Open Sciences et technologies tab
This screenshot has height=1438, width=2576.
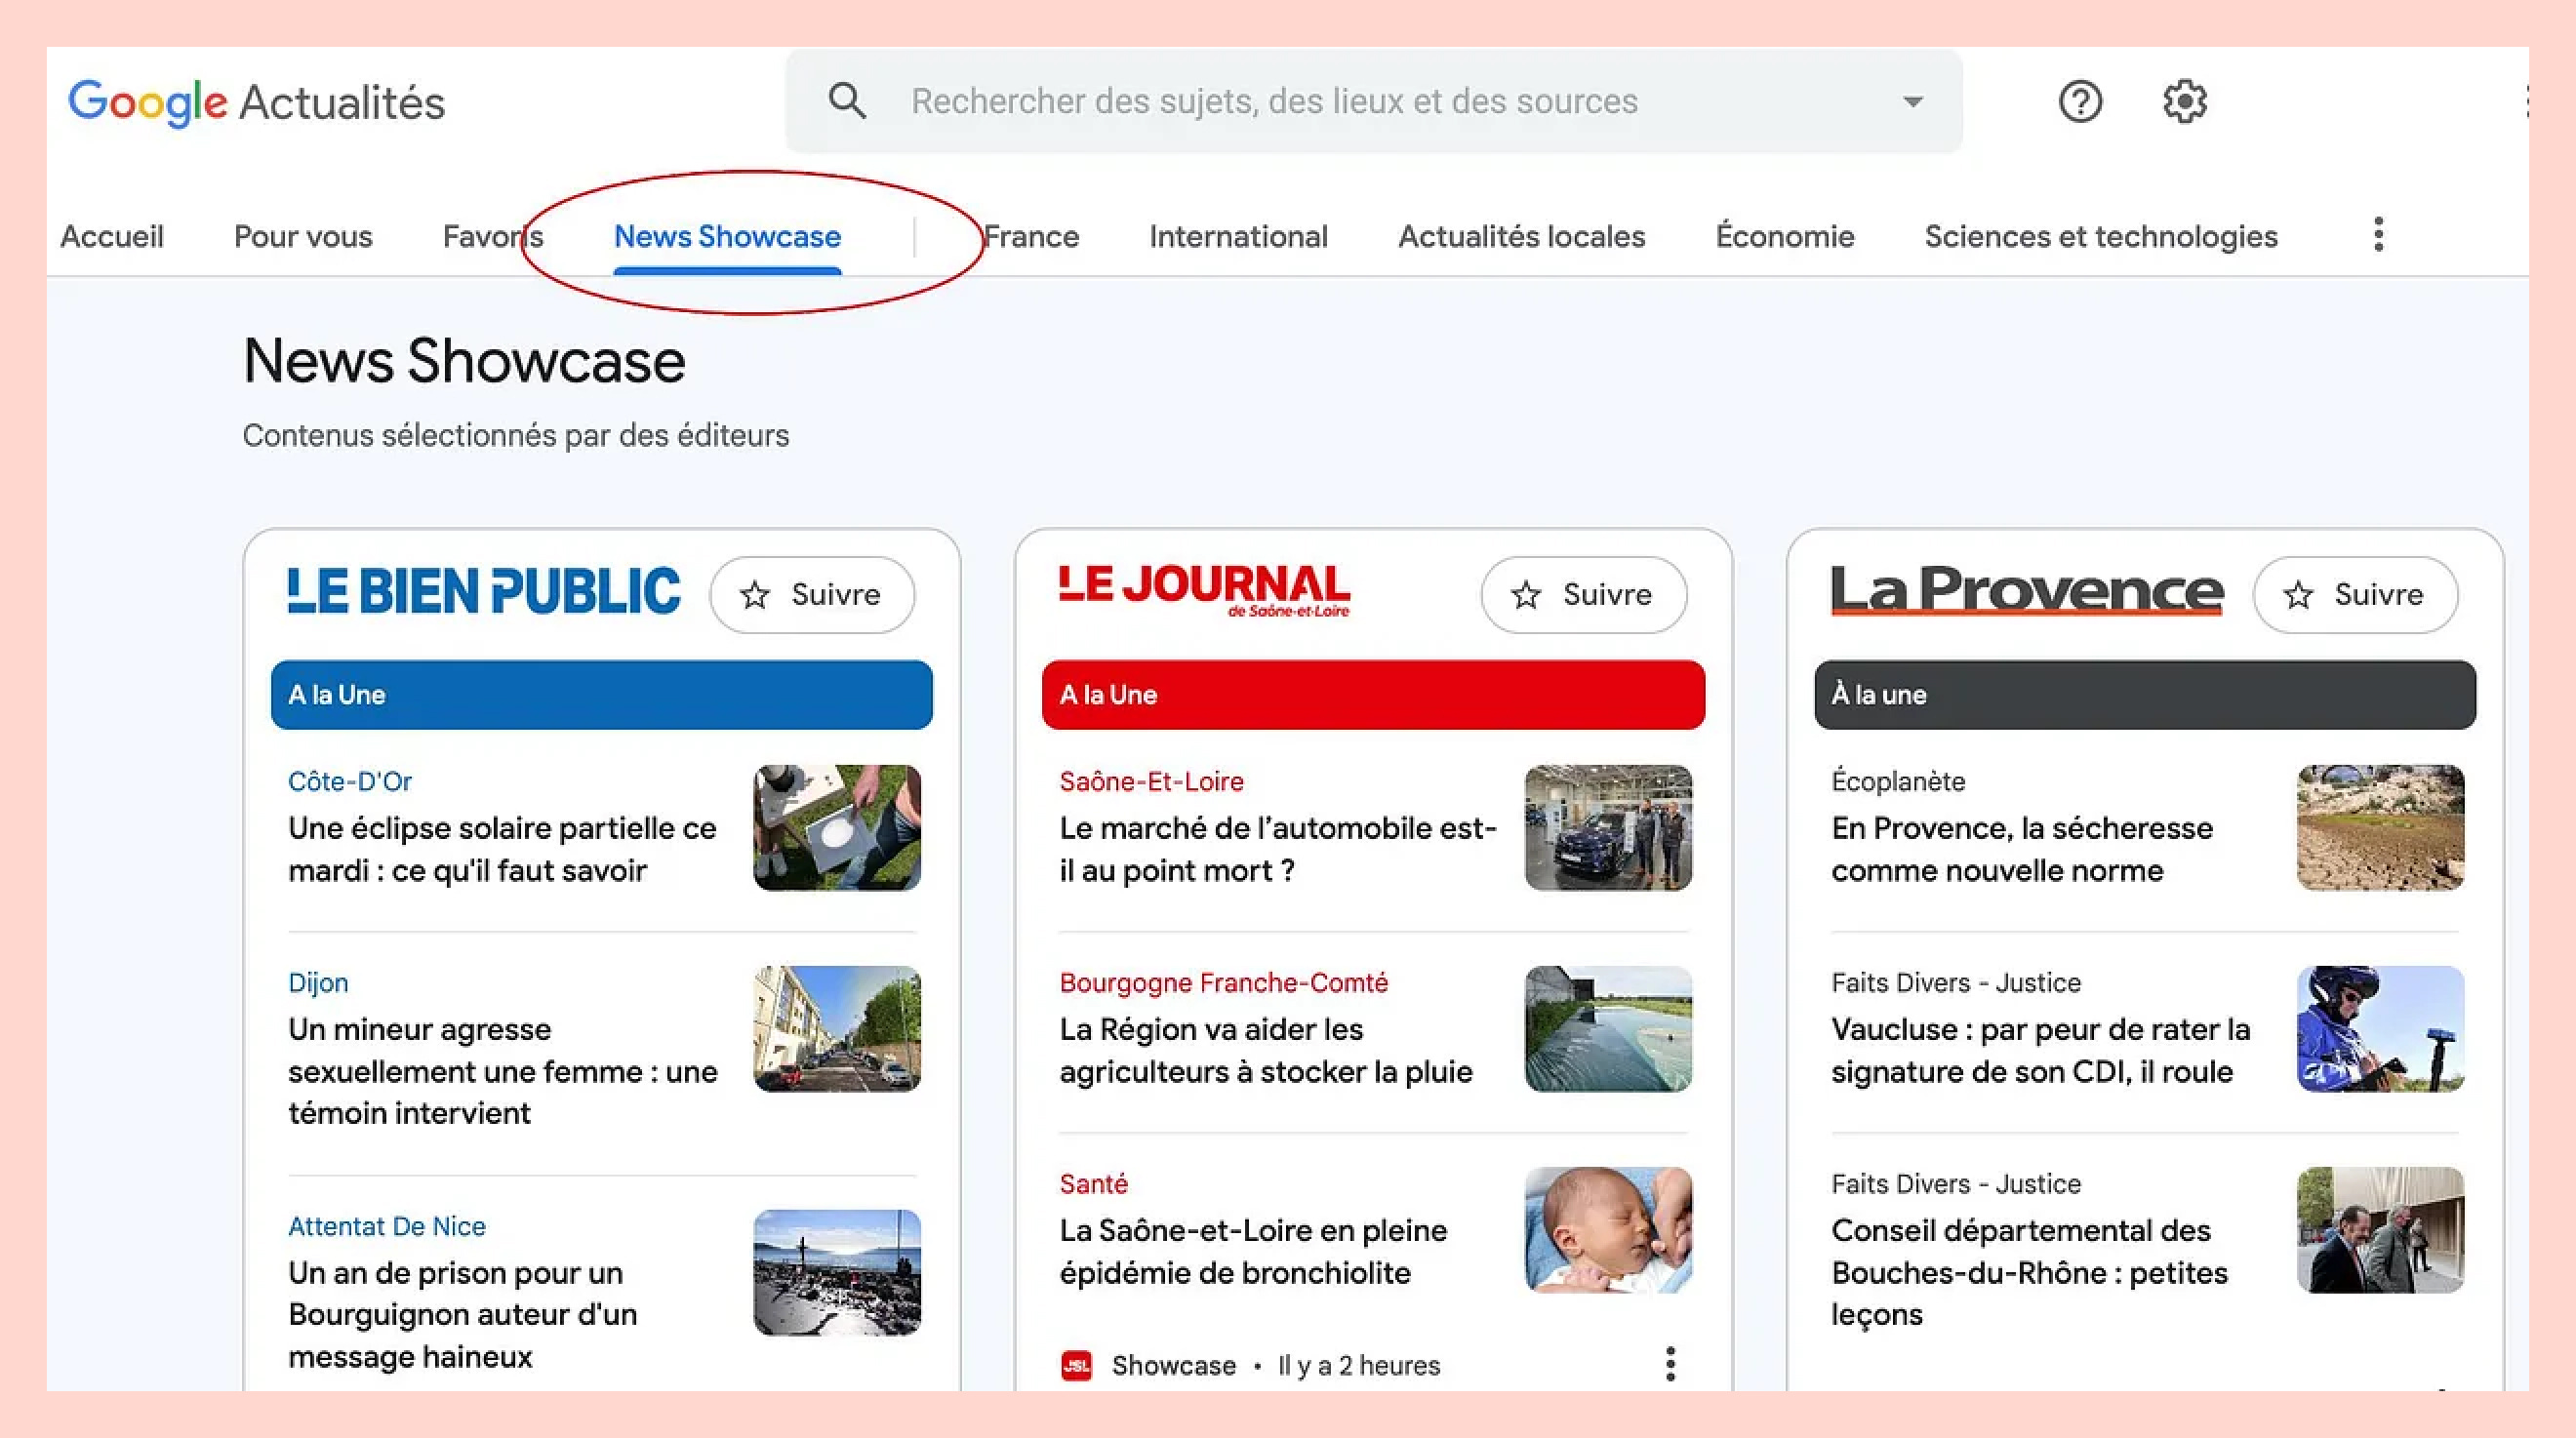coord(2101,236)
